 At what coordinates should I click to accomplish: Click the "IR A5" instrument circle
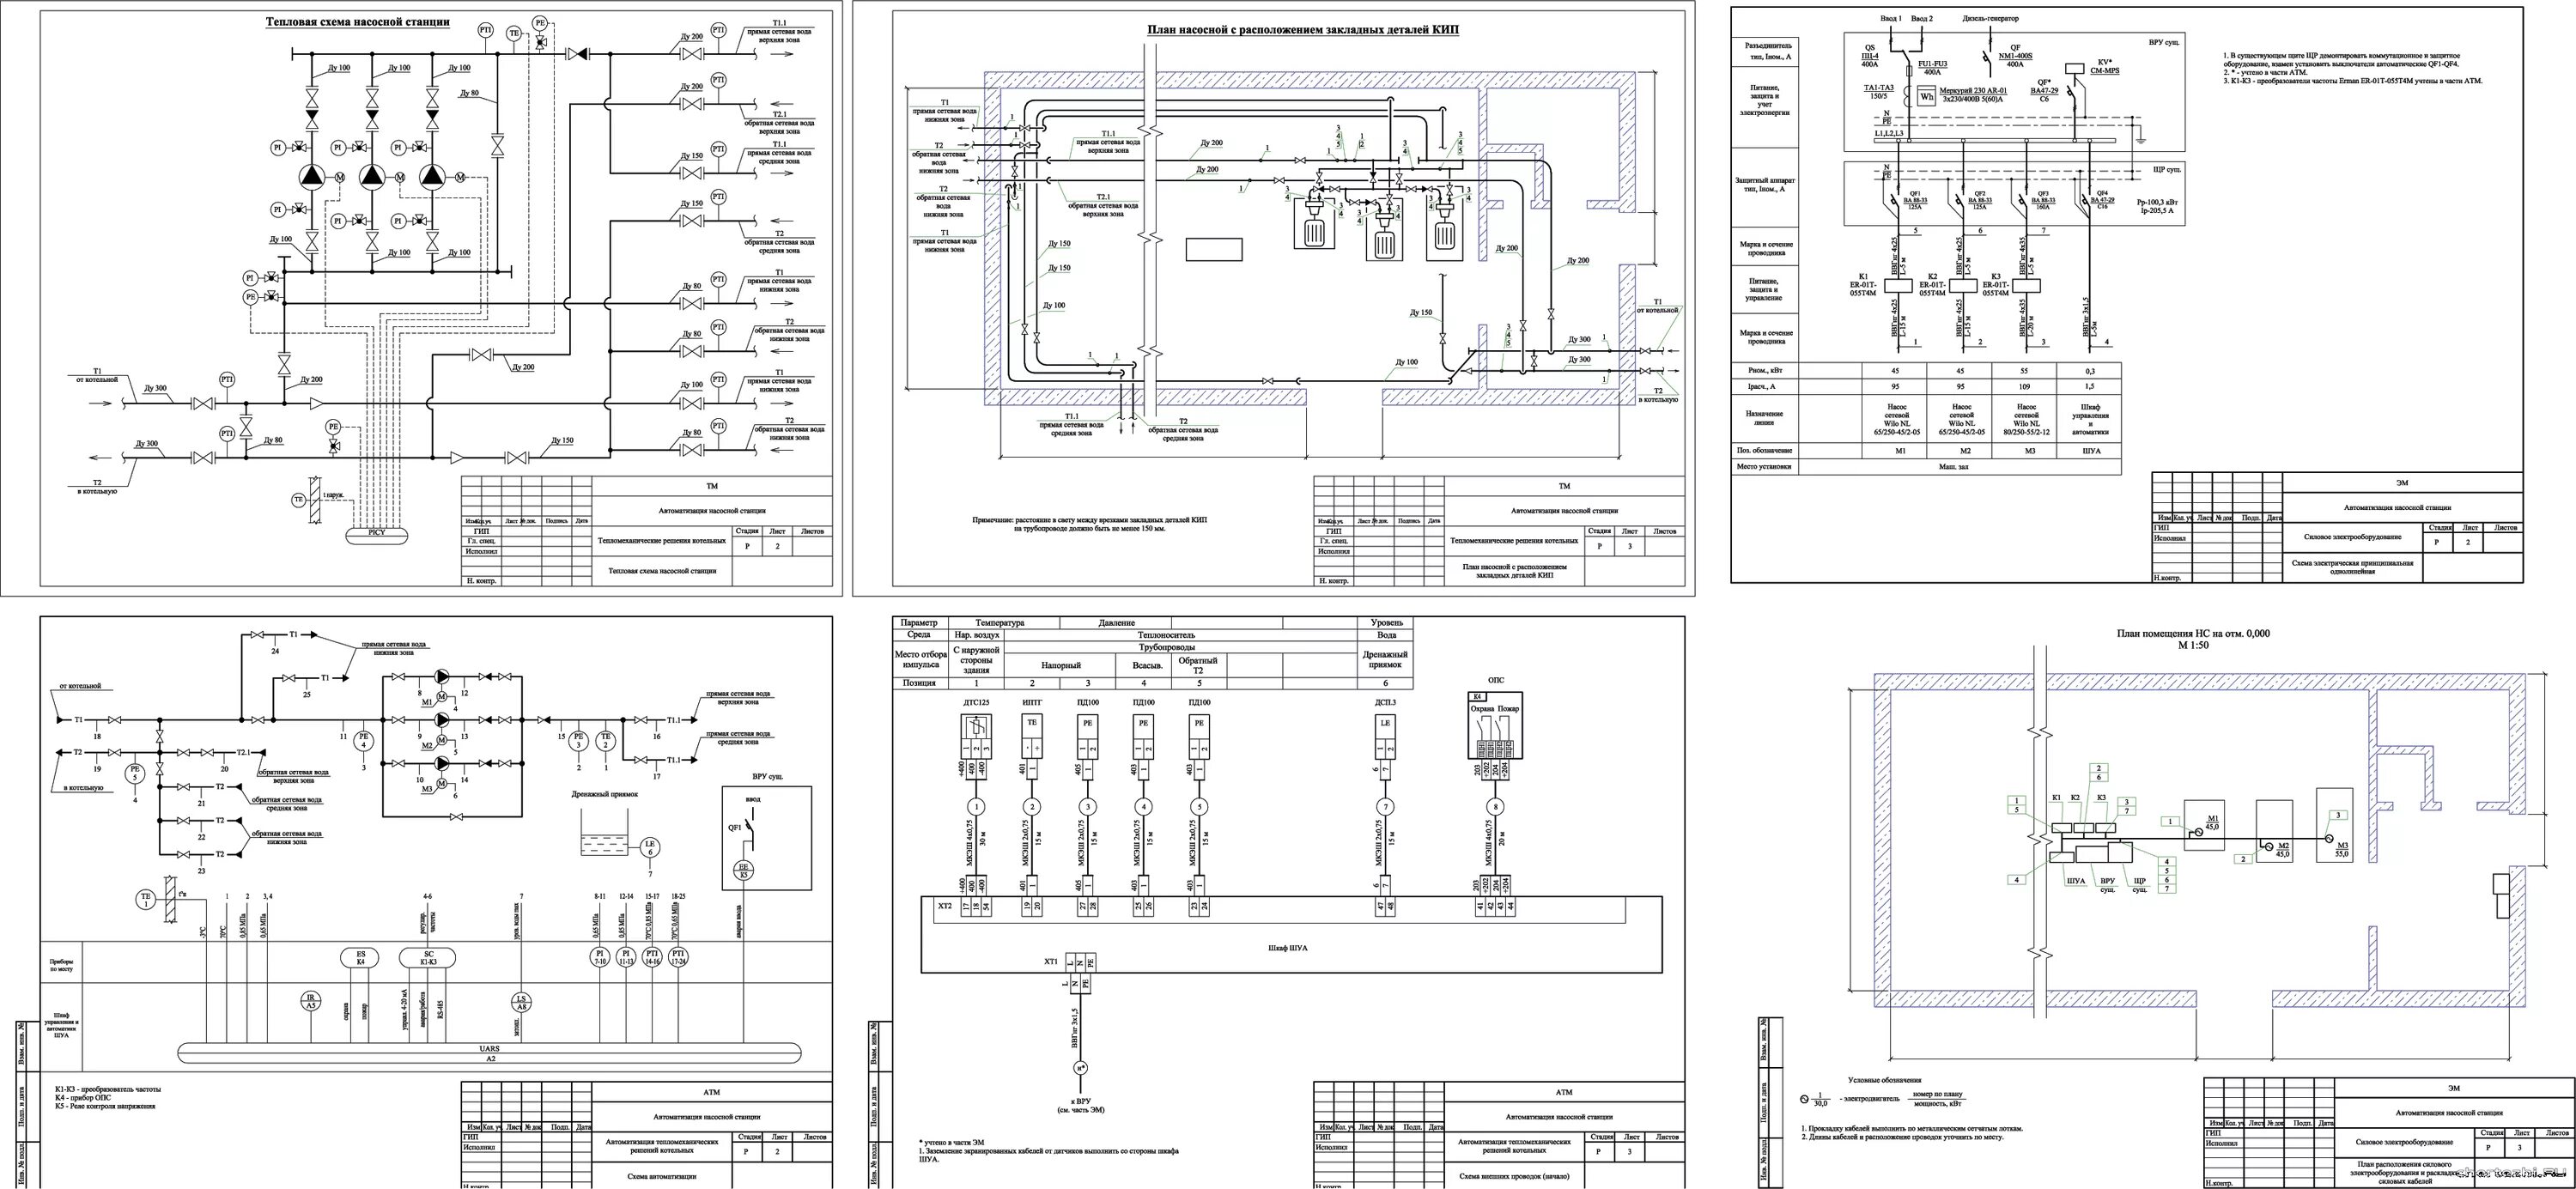coord(311,1001)
